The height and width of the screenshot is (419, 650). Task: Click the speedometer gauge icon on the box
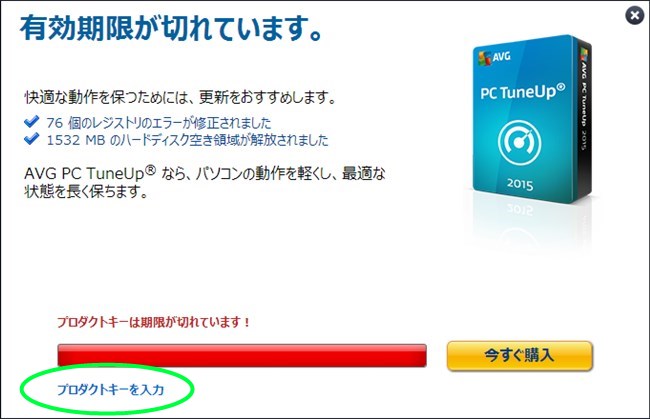(519, 143)
